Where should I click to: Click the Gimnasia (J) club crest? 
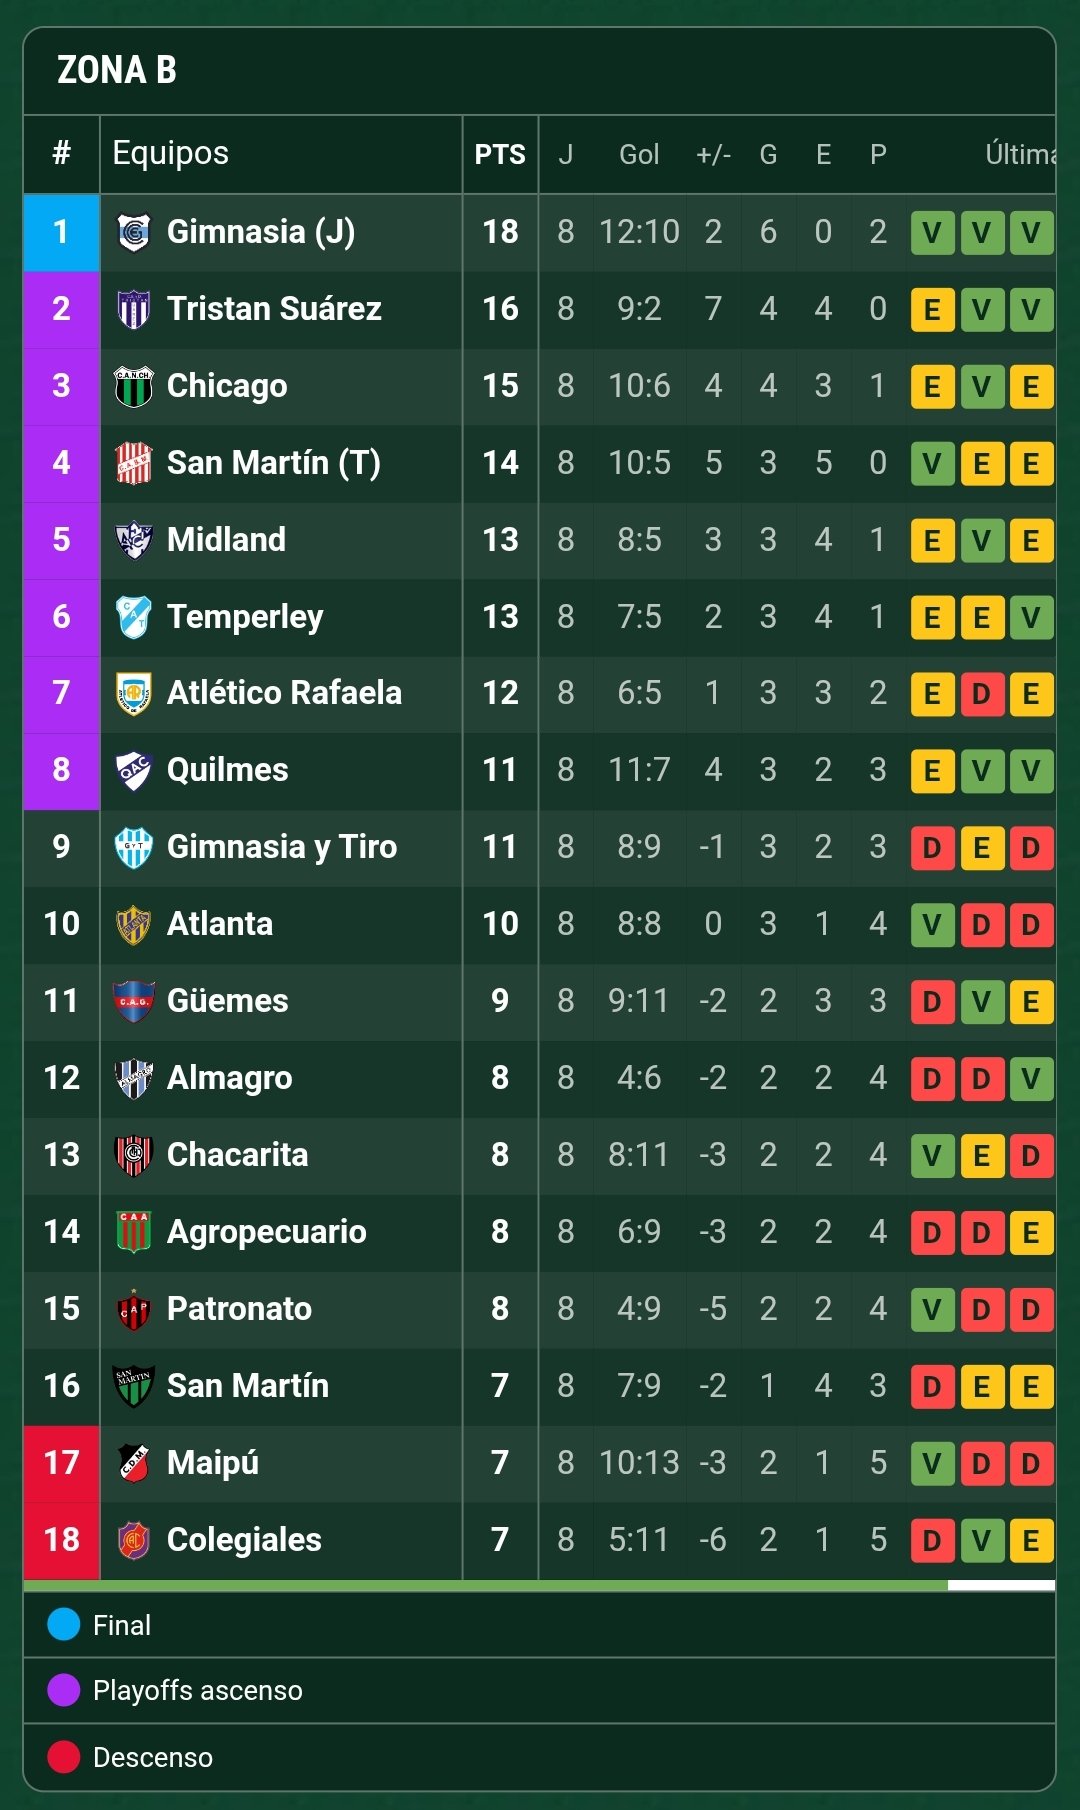[134, 232]
